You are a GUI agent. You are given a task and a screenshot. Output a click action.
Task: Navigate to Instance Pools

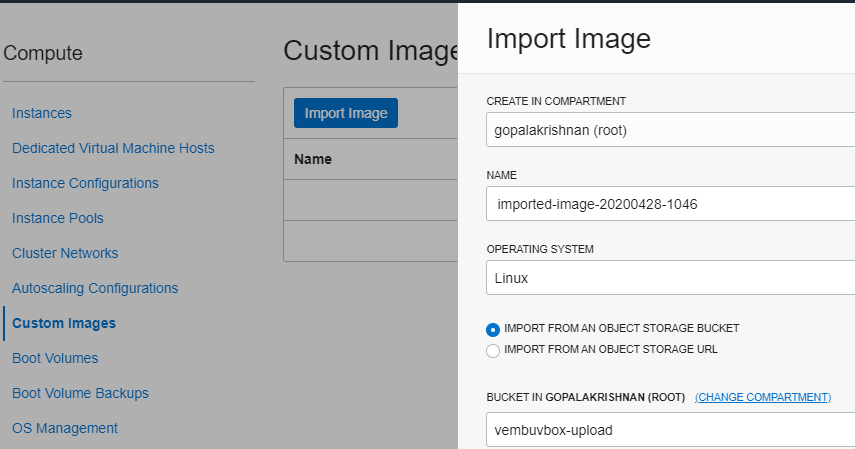[58, 218]
